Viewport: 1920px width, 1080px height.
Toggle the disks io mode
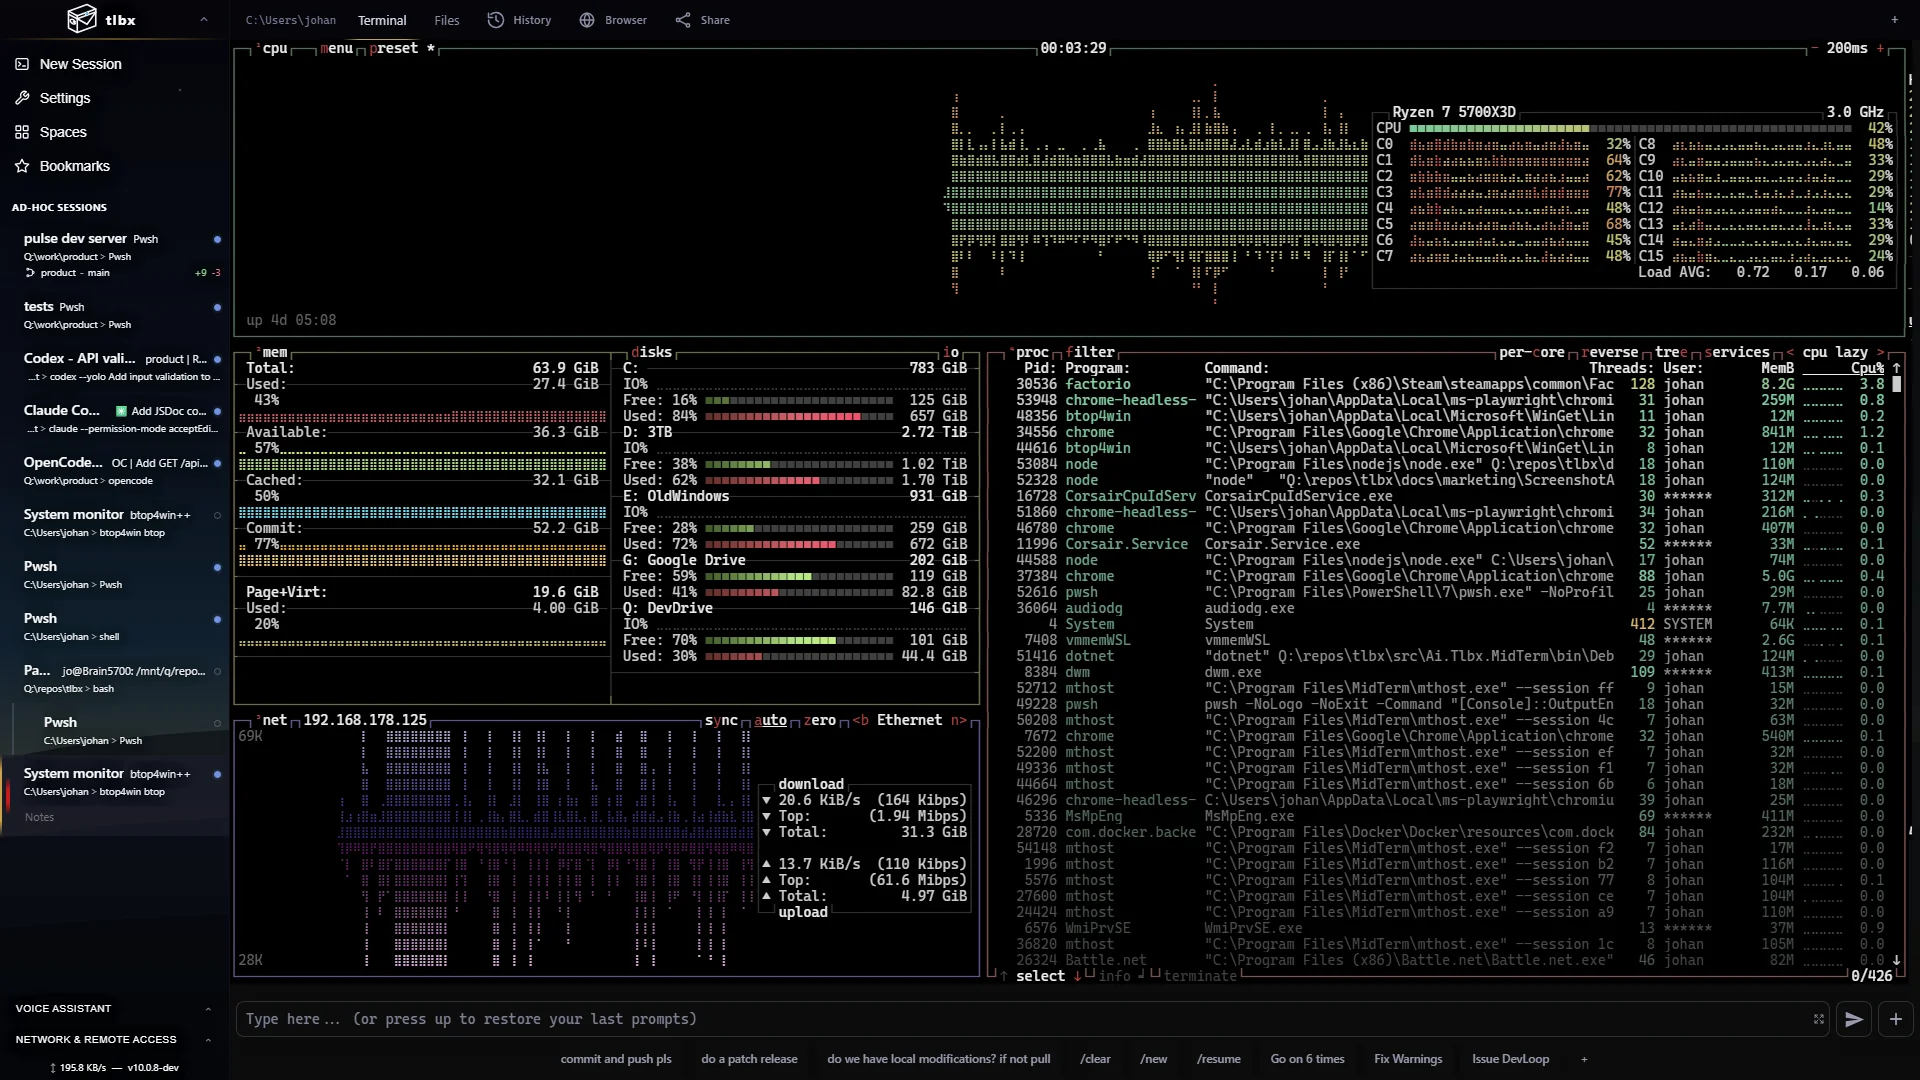click(951, 352)
